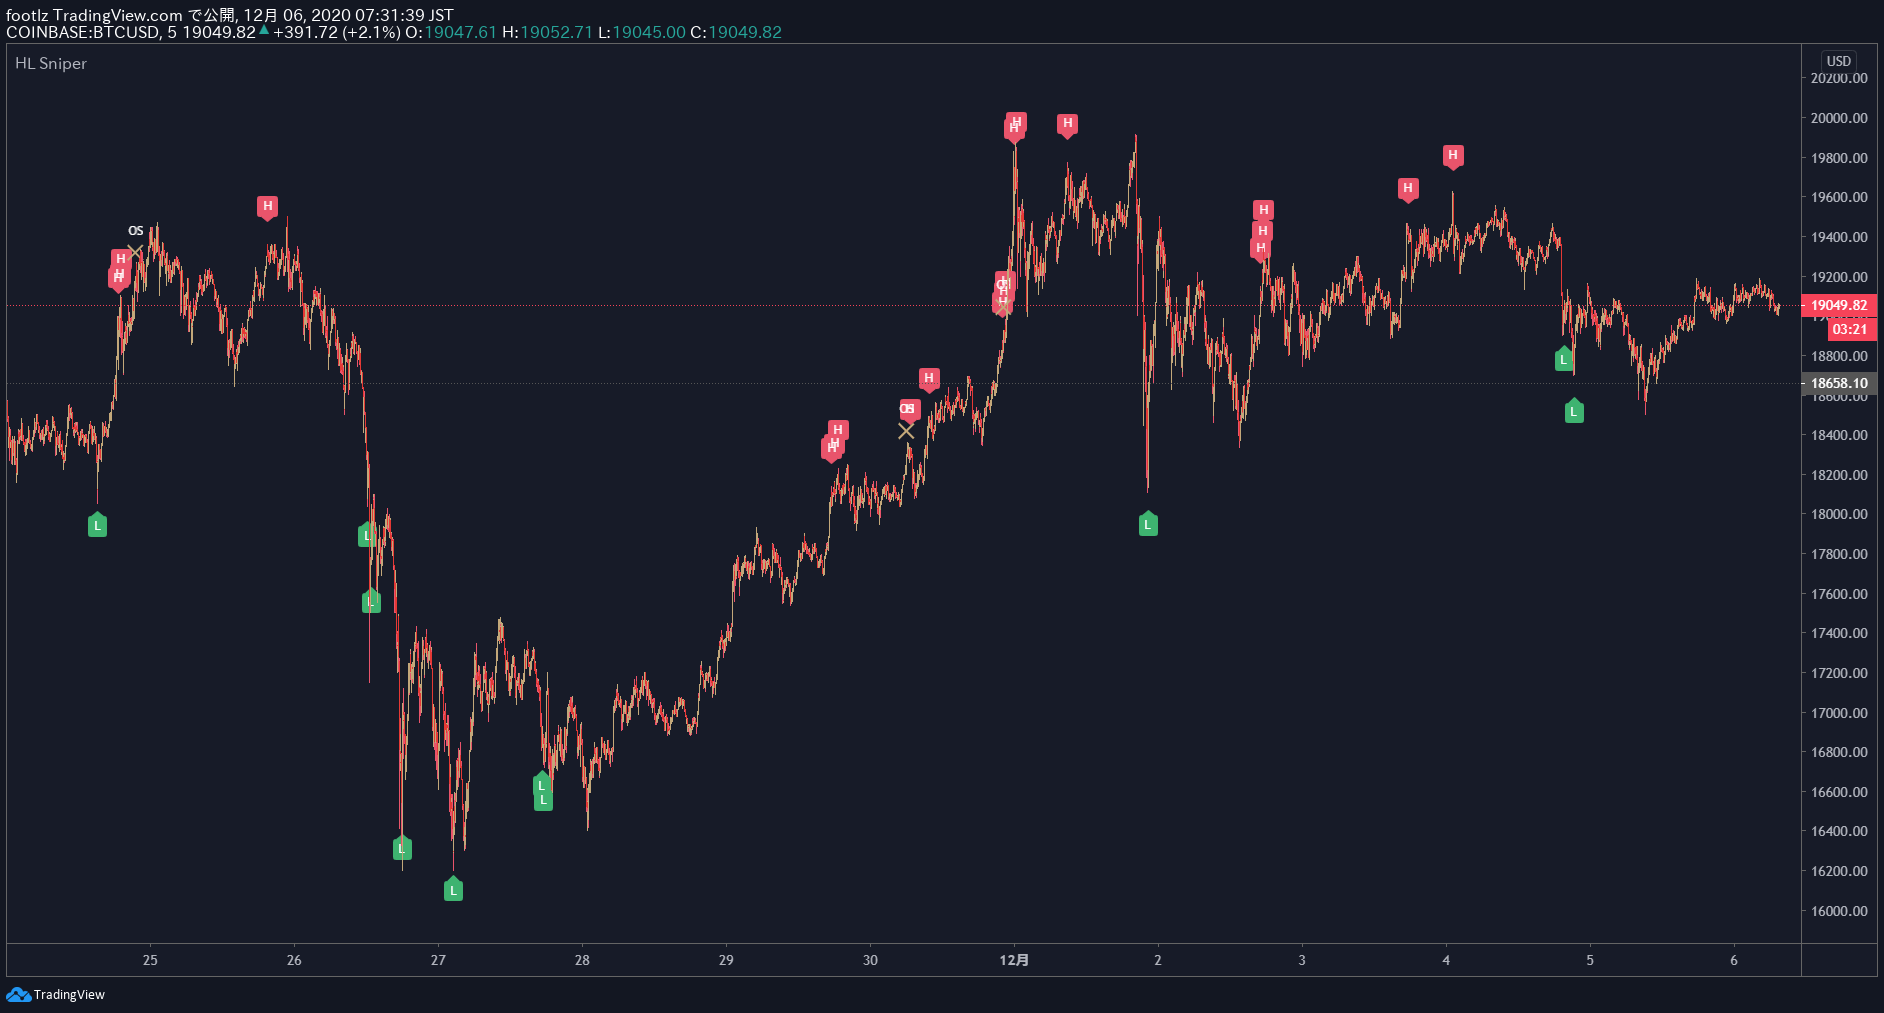Click the 16000.00 price axis label
This screenshot has width=1884, height=1013.
tap(1839, 911)
